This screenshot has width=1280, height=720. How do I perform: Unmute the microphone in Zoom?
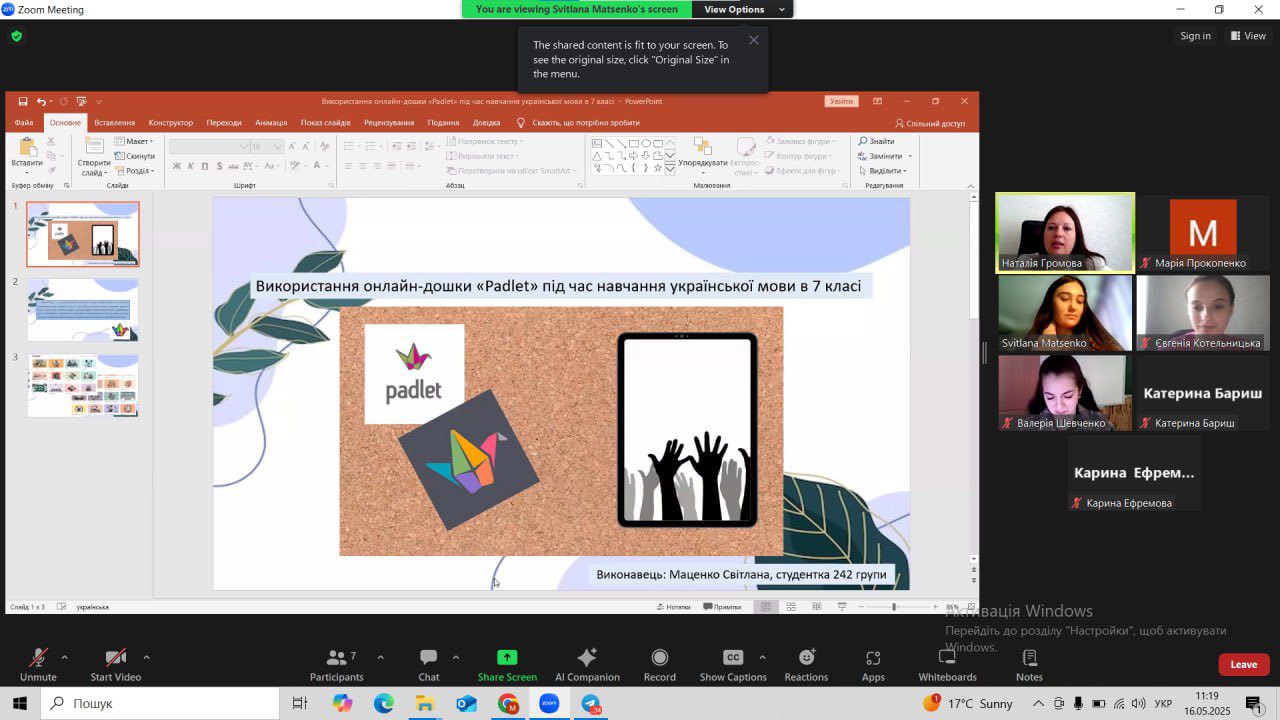click(38, 664)
